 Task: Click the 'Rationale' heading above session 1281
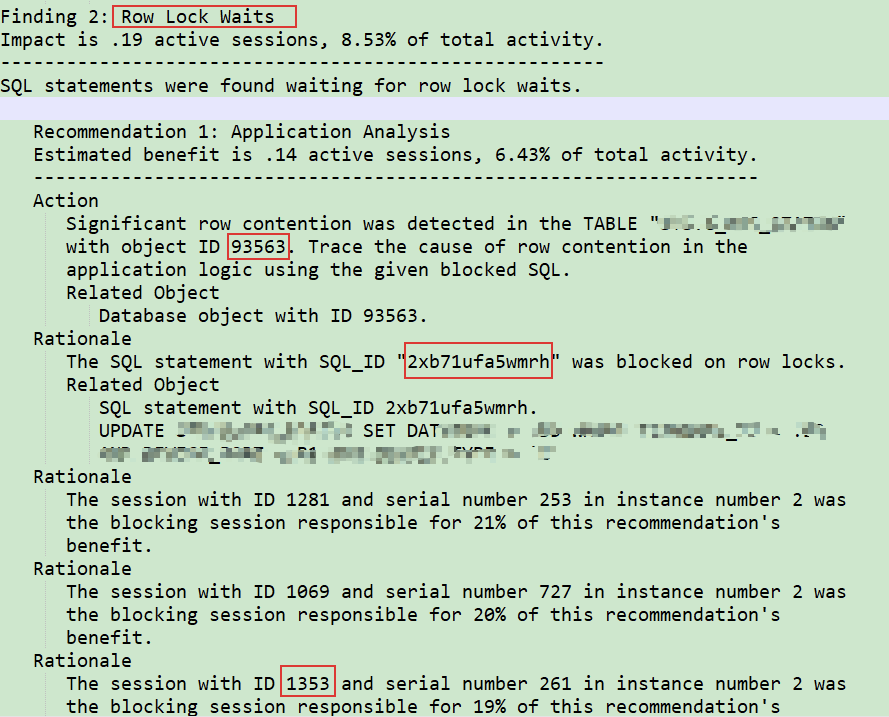coord(82,477)
